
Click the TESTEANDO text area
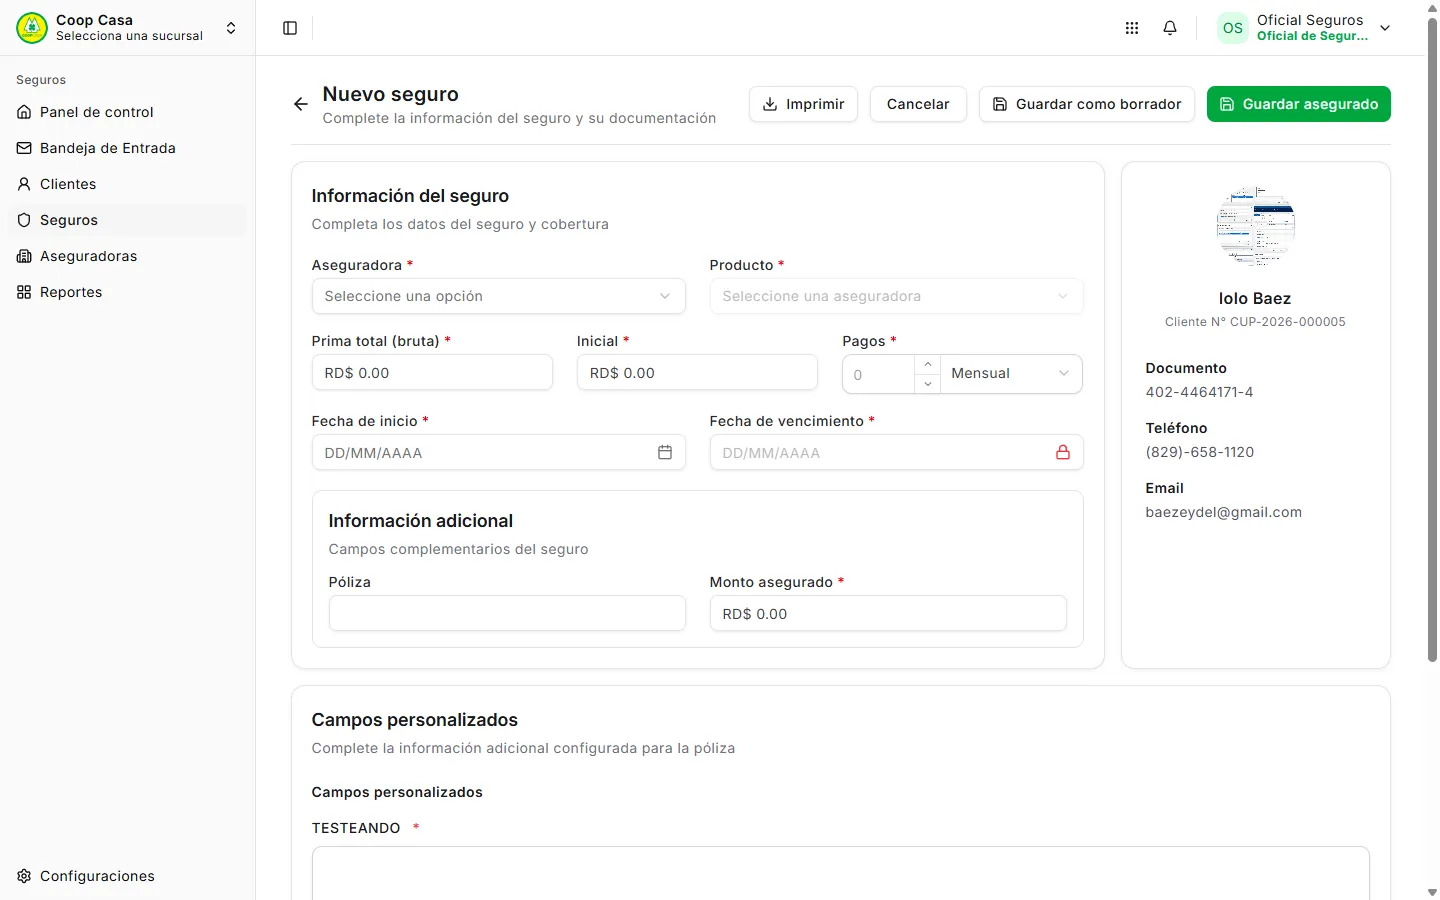click(841, 873)
